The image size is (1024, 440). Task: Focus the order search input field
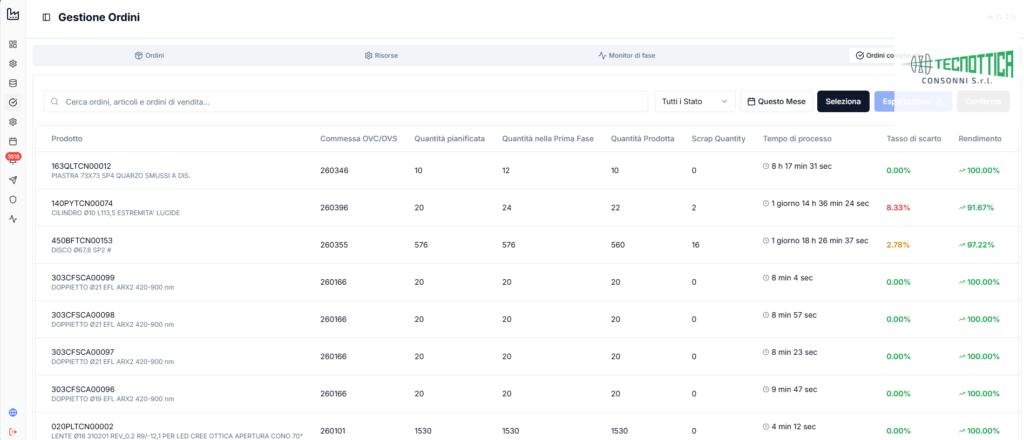click(346, 102)
